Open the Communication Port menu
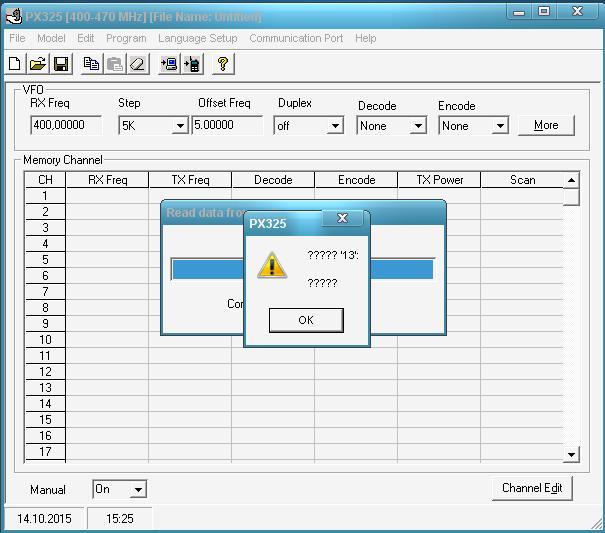Screen dimensions: 605x533 296,38
